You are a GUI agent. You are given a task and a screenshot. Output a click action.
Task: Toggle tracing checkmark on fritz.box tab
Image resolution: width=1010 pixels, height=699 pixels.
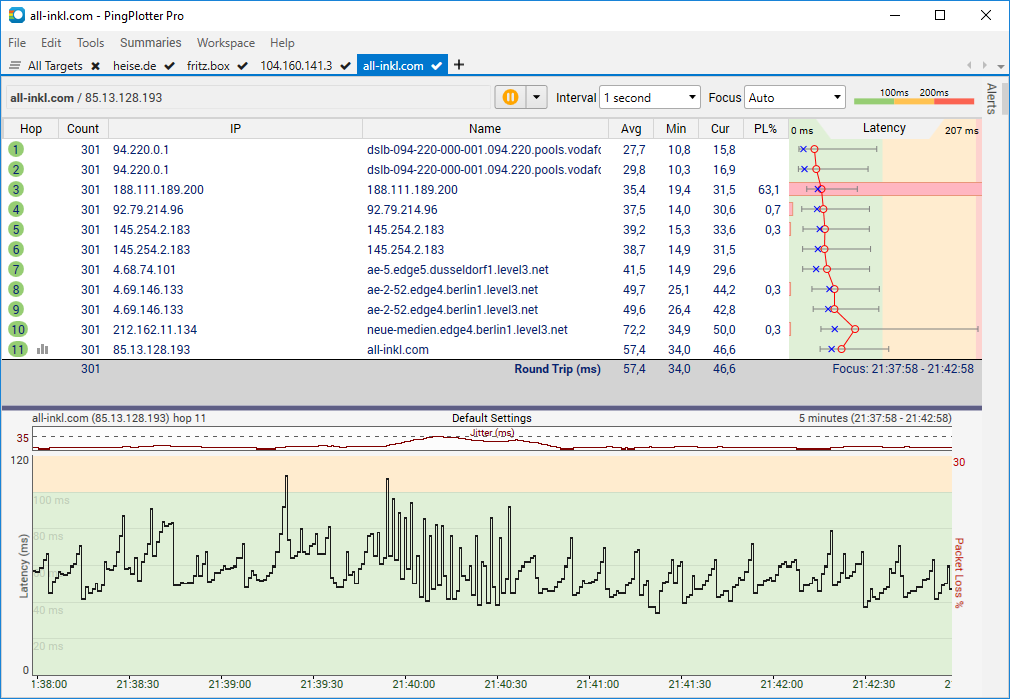(240, 64)
